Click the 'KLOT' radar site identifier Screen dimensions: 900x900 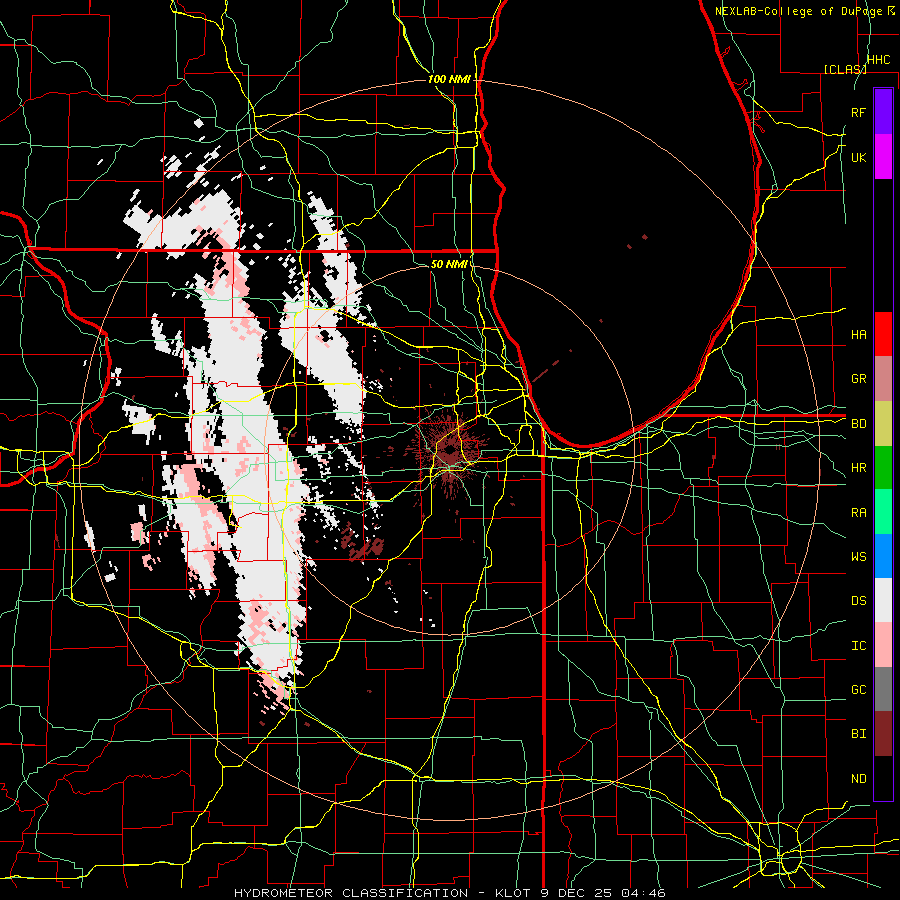(x=515, y=893)
